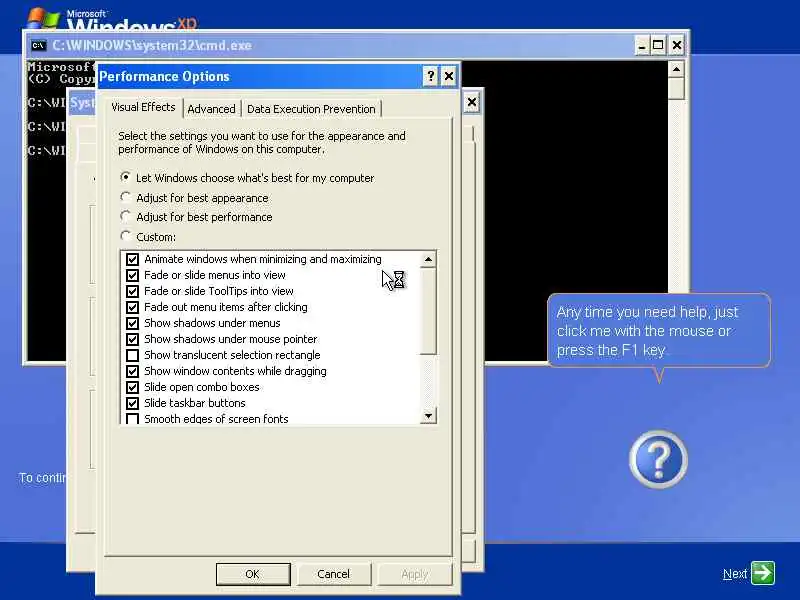Click the Next link
The image size is (800, 600).
coord(735,574)
